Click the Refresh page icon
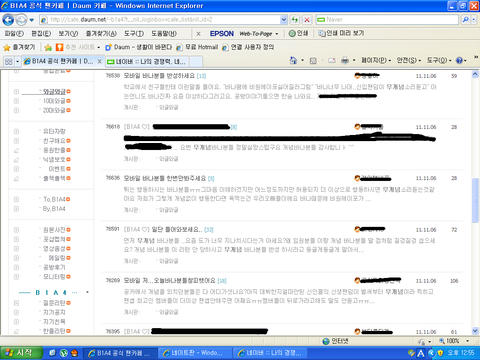This screenshot has height=360, width=480. click(295, 20)
